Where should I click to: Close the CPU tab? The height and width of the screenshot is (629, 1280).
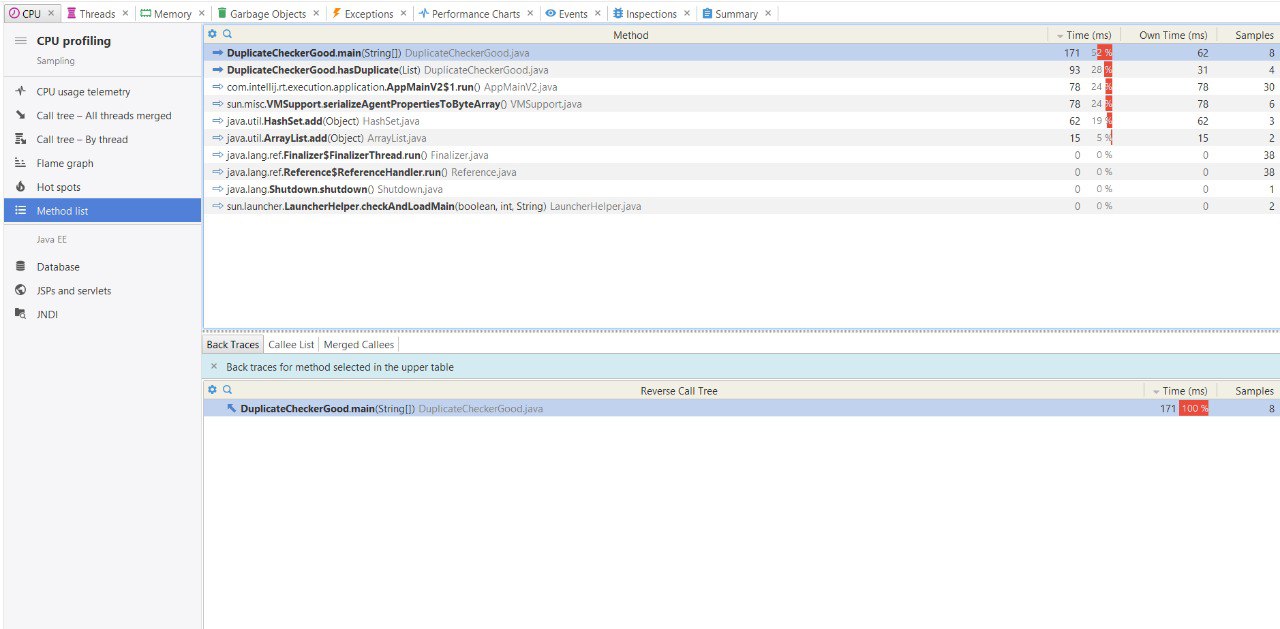52,14
